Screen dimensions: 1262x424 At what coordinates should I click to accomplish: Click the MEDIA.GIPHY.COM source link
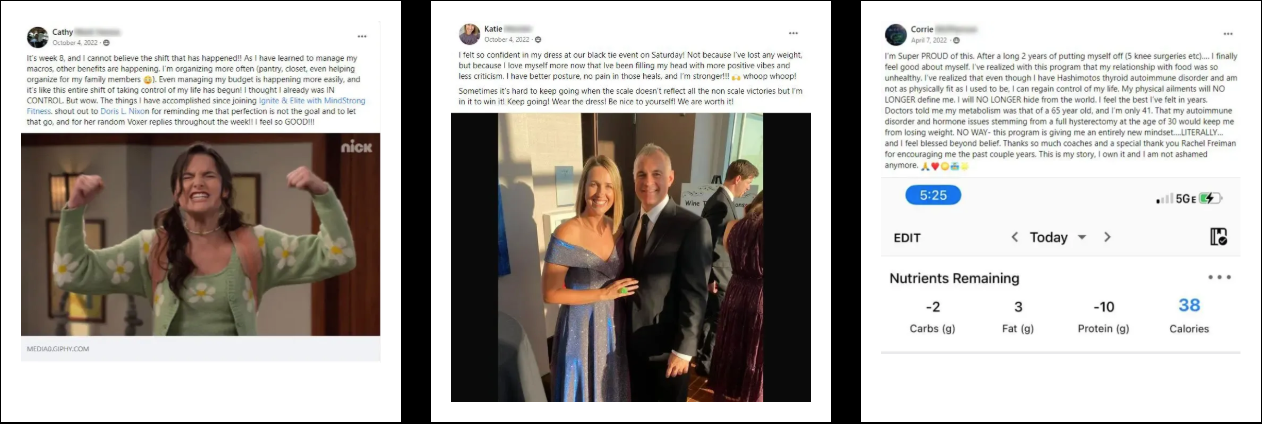(58, 349)
